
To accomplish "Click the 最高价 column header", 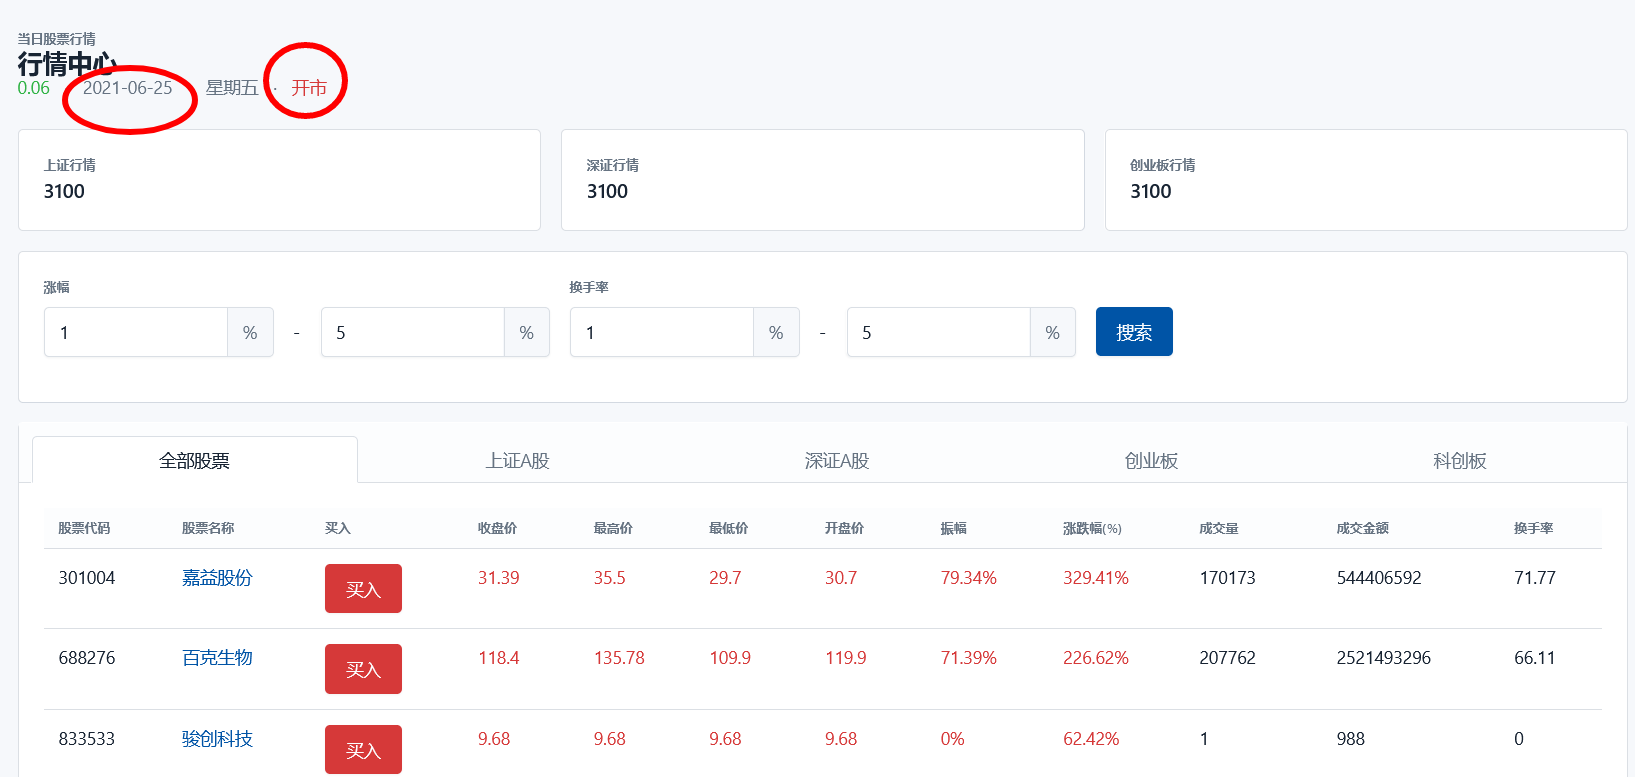I will pyautogui.click(x=613, y=528).
